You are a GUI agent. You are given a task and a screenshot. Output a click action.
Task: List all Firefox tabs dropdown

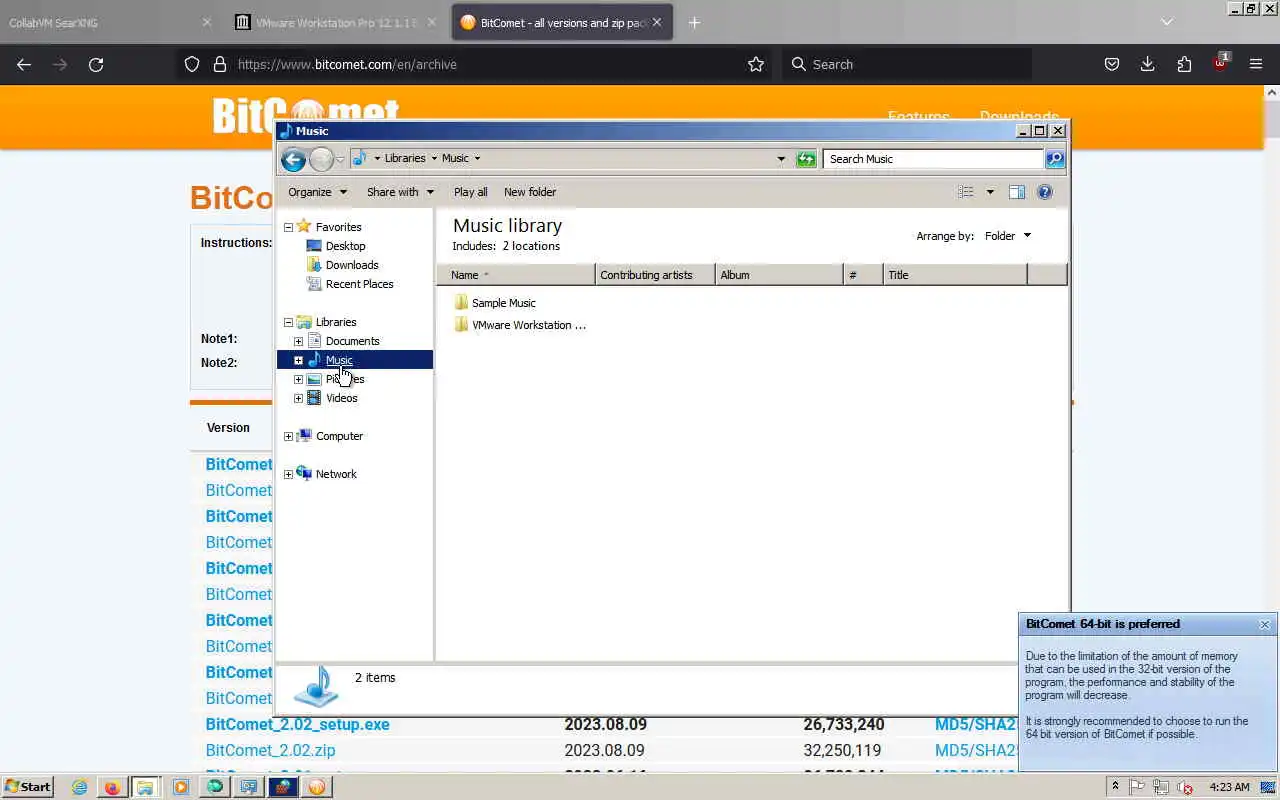1166,22
